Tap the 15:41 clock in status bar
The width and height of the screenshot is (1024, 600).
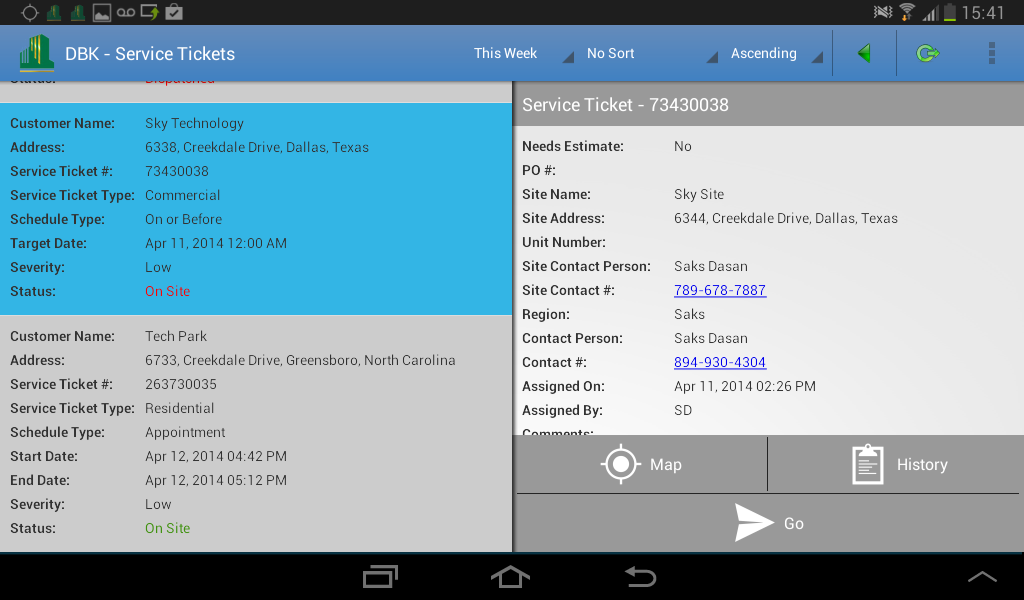point(983,12)
